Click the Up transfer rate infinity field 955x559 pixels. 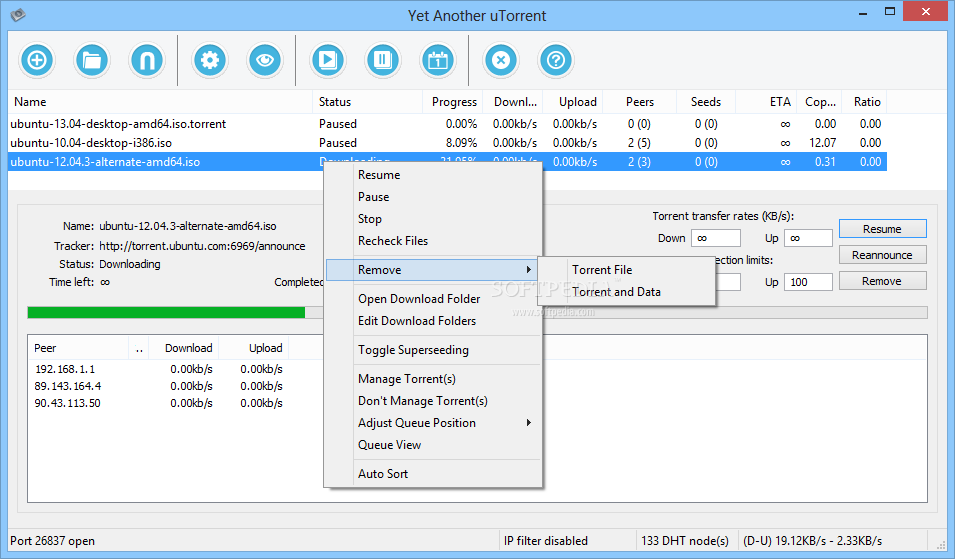(x=808, y=238)
